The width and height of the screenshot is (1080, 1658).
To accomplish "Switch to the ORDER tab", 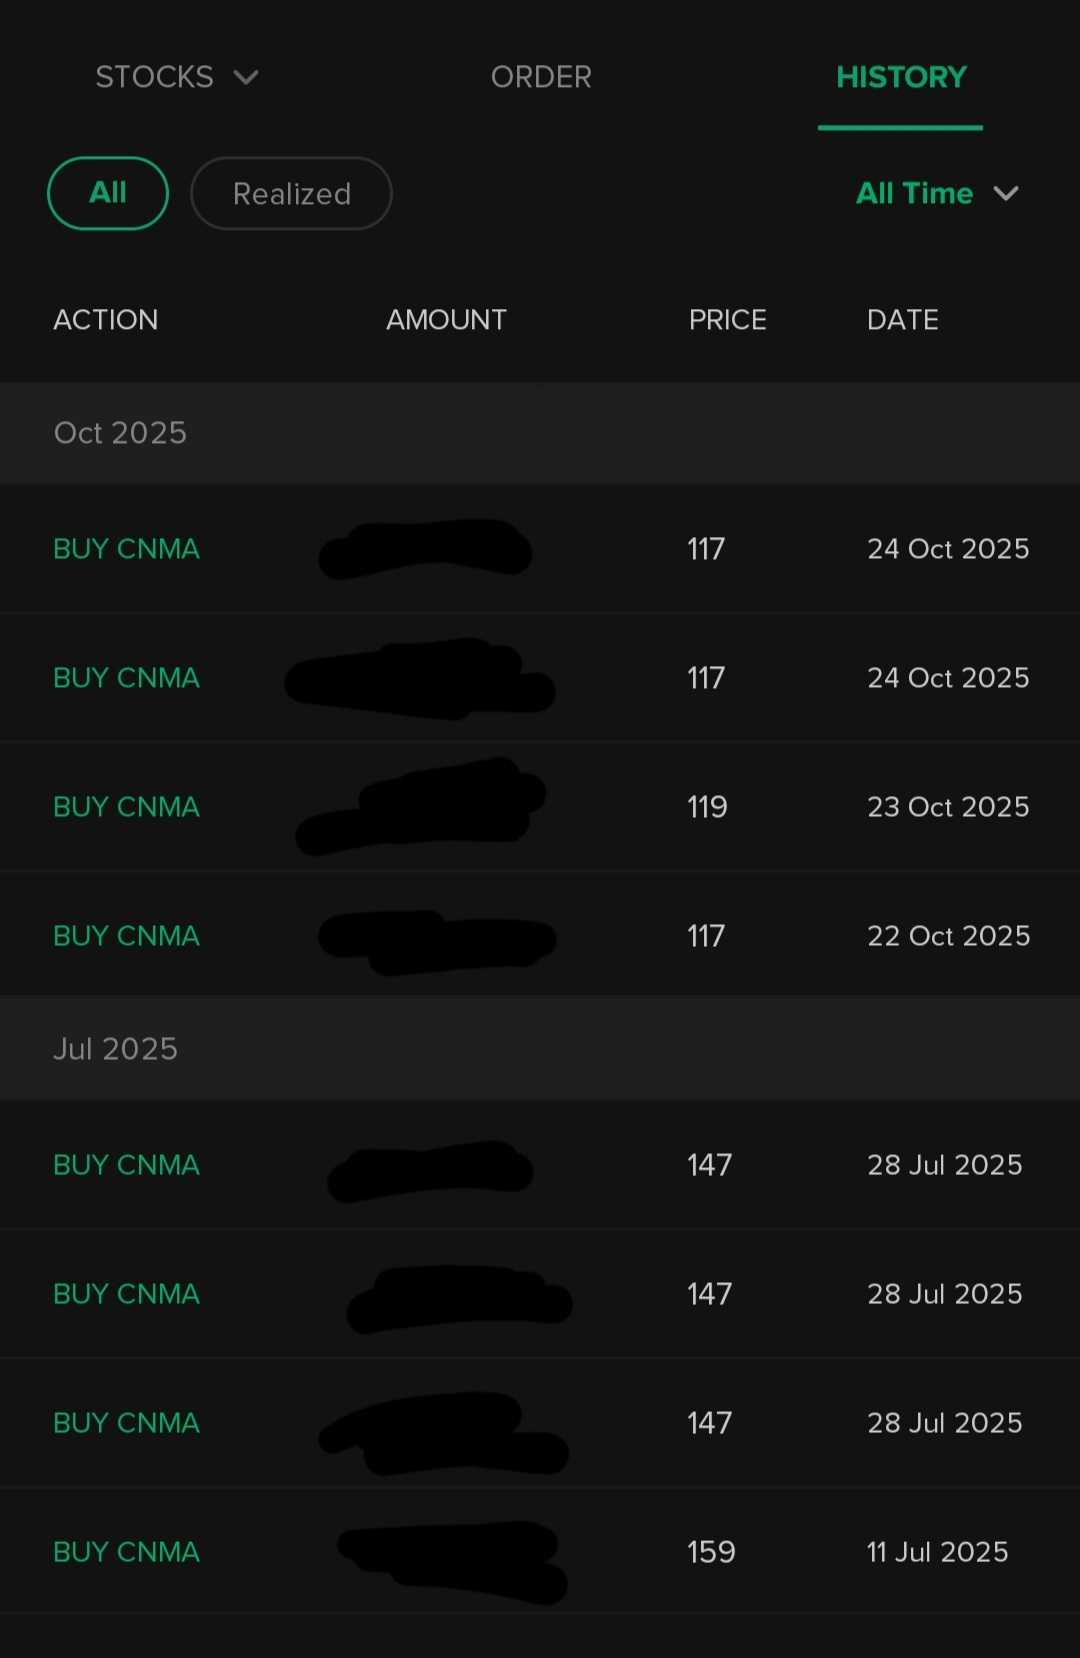I will [541, 77].
